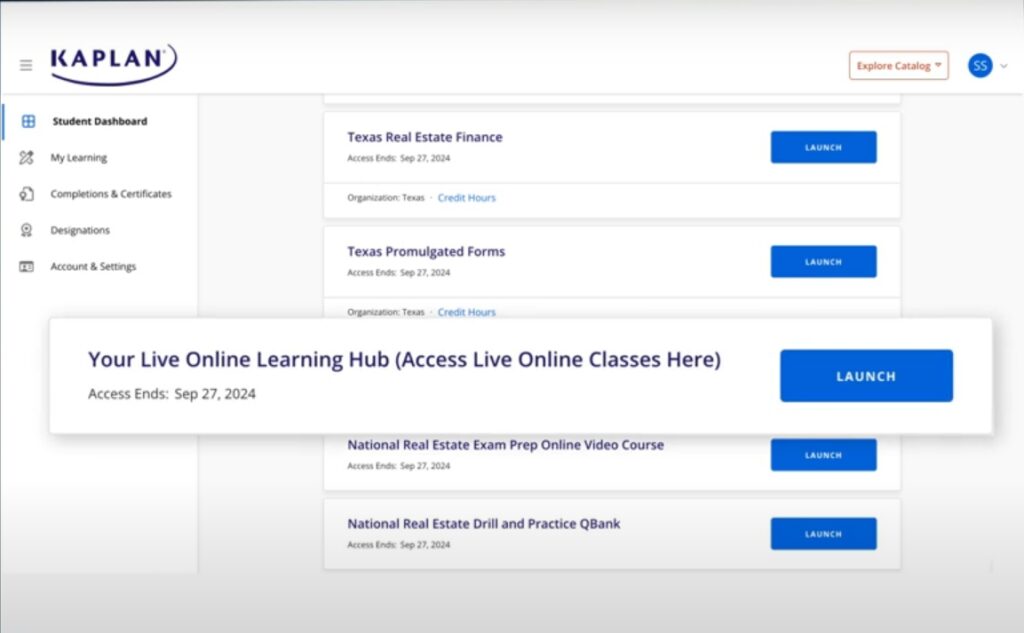The image size is (1024, 633).
Task: Click the Completions & Certificates icon
Action: point(27,194)
